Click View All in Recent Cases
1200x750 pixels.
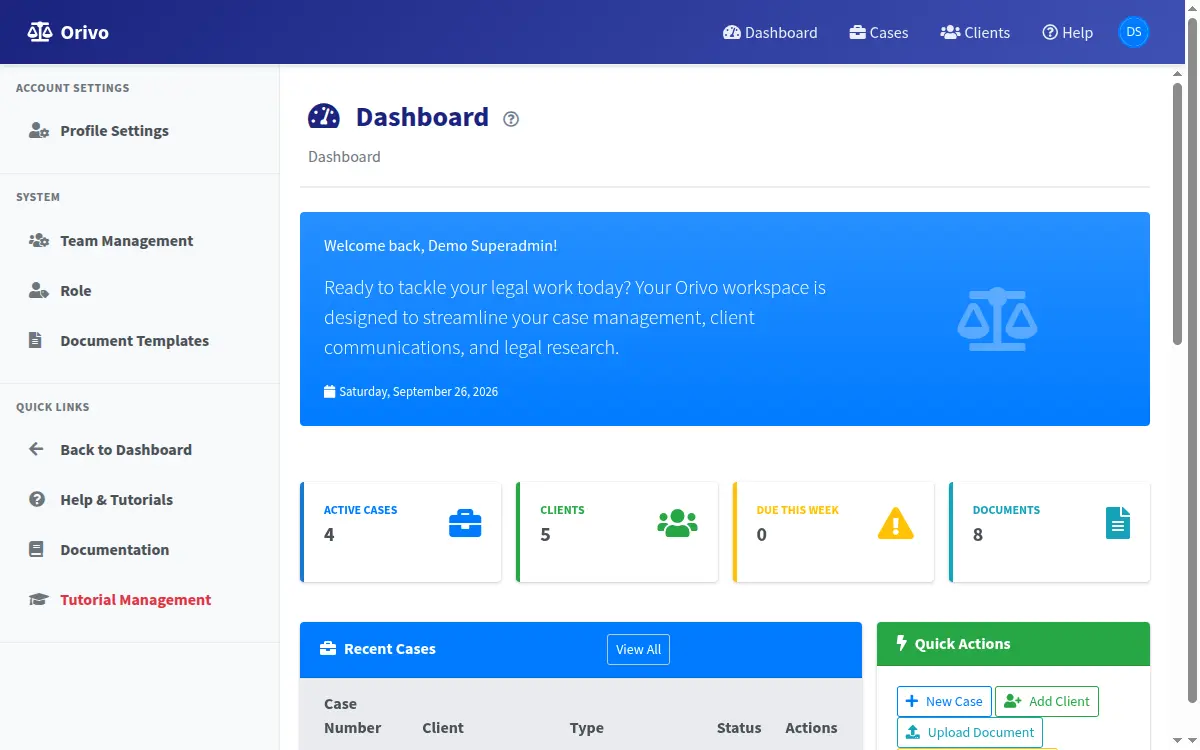click(x=638, y=650)
